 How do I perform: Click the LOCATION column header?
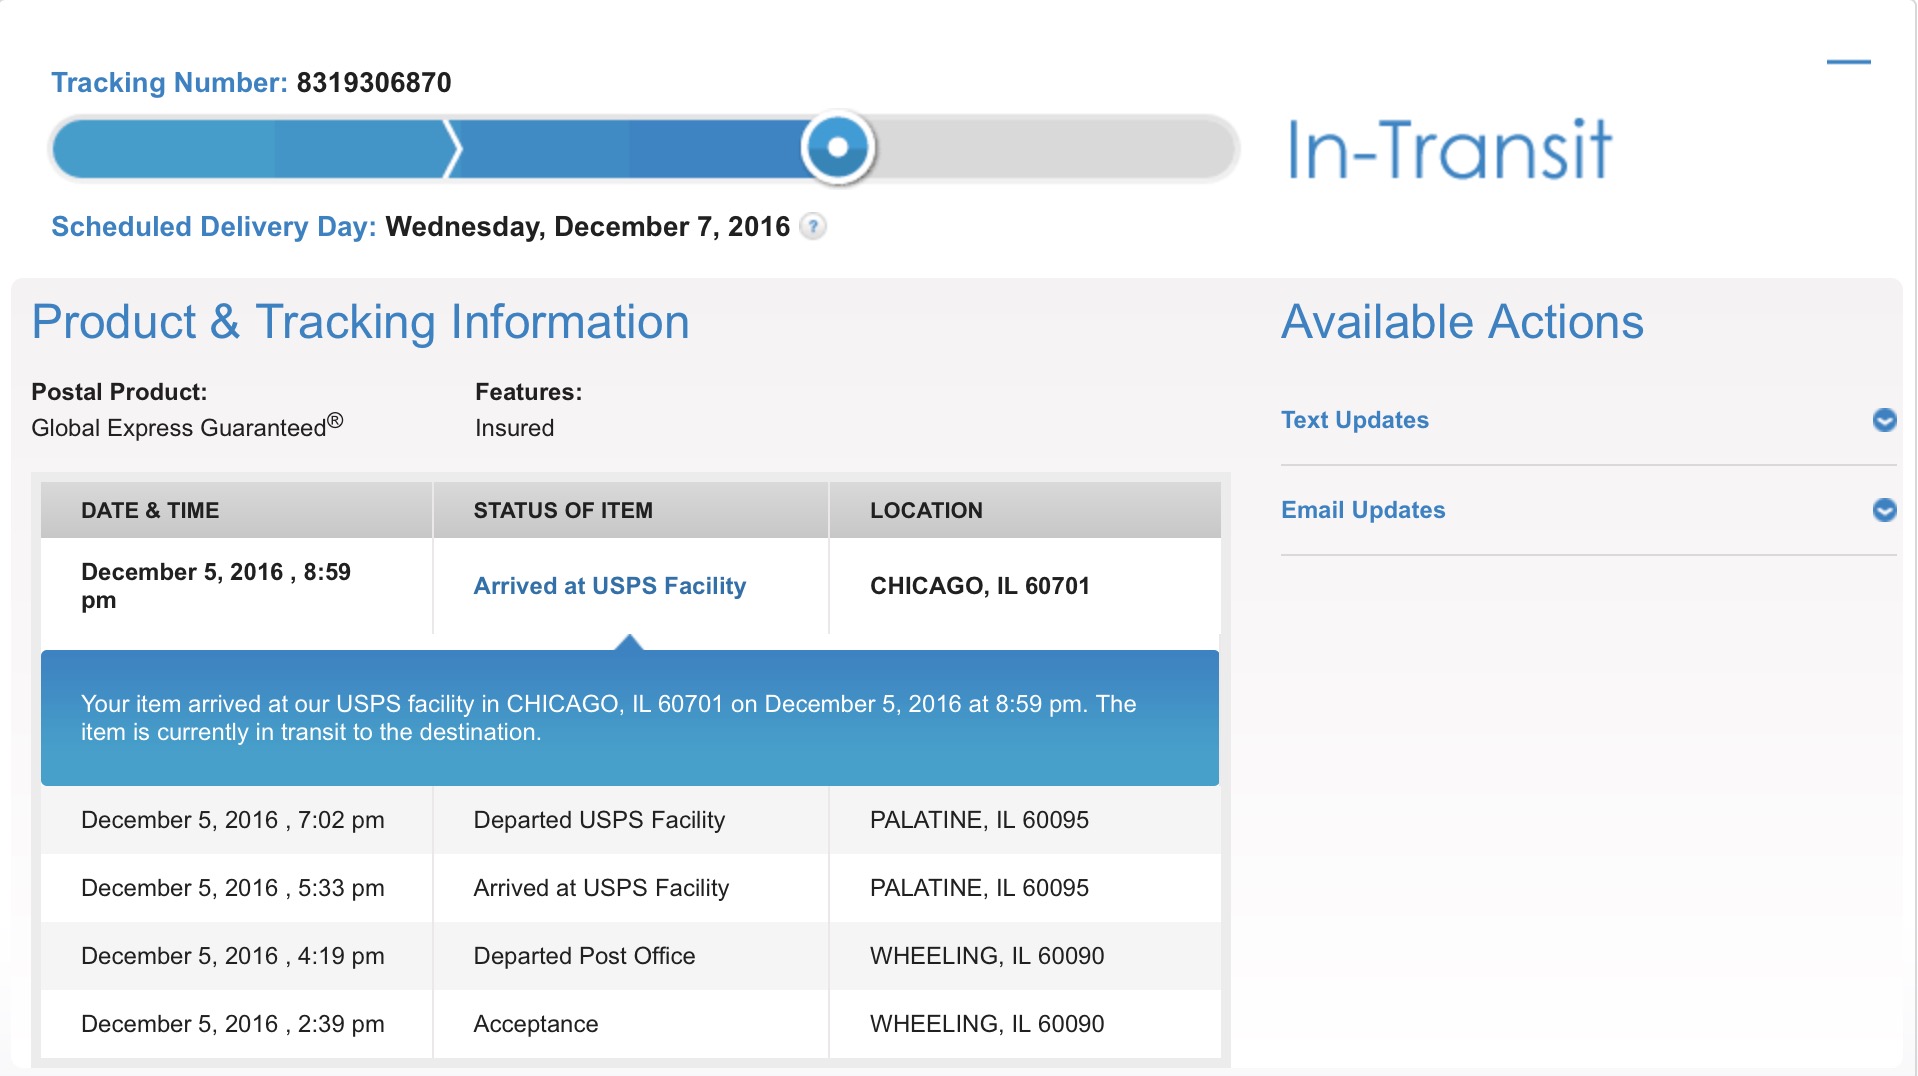tap(926, 510)
